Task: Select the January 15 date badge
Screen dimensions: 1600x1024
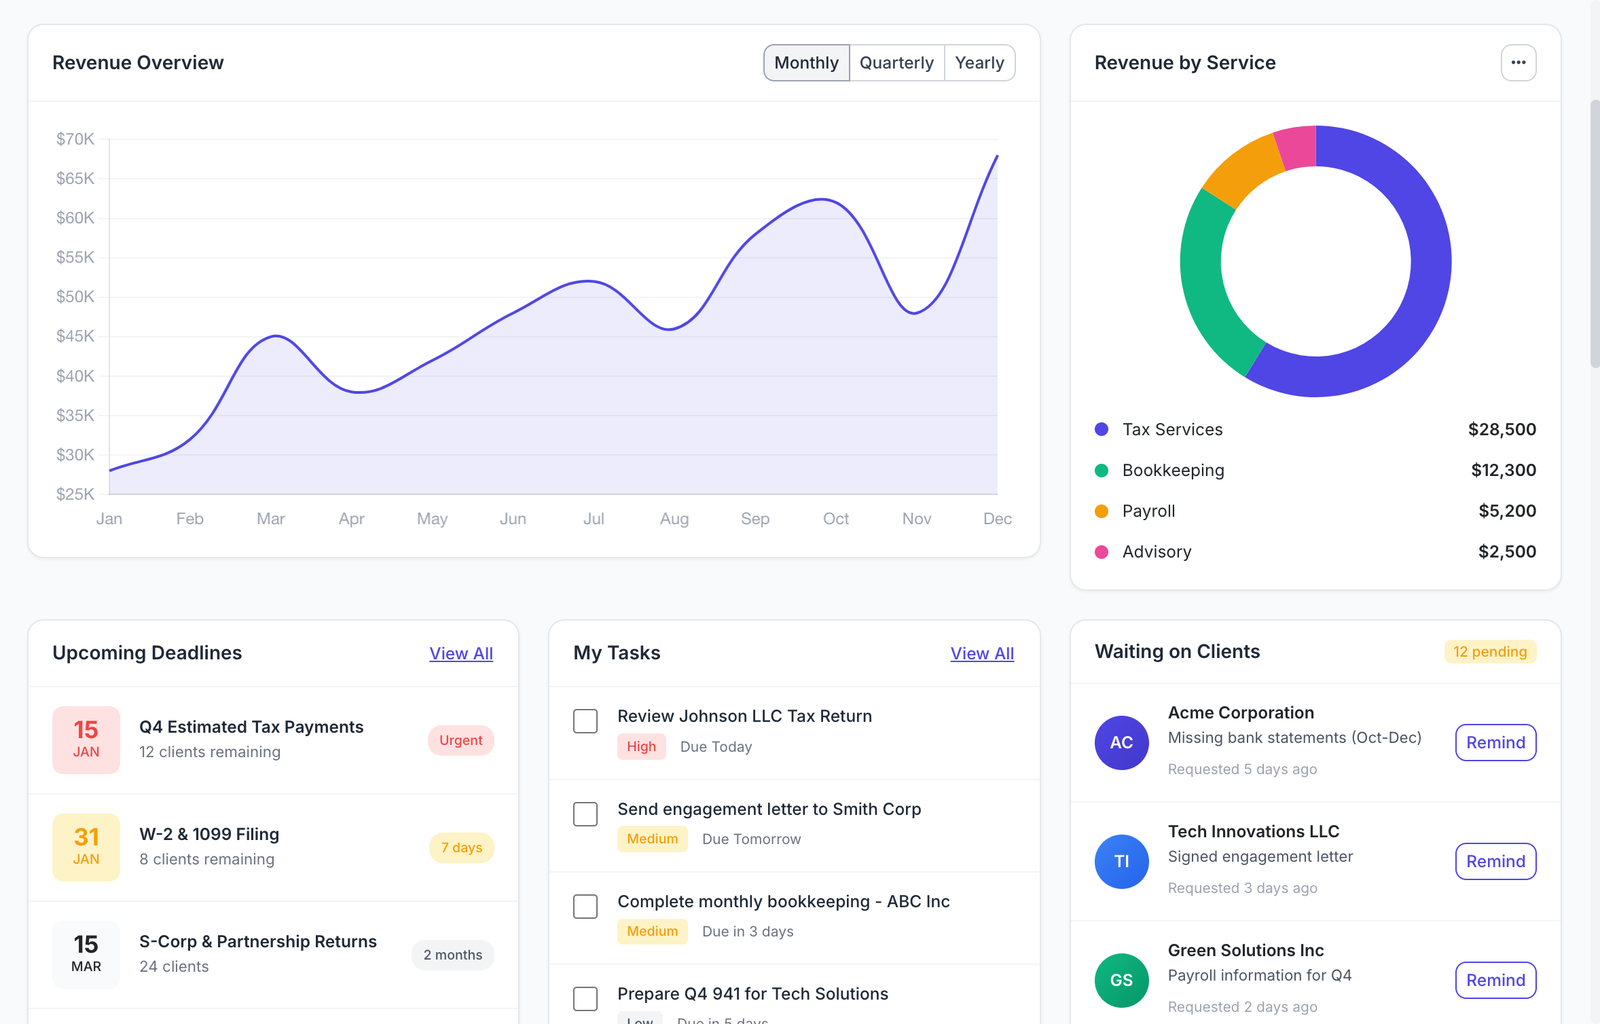Action: pyautogui.click(x=86, y=740)
